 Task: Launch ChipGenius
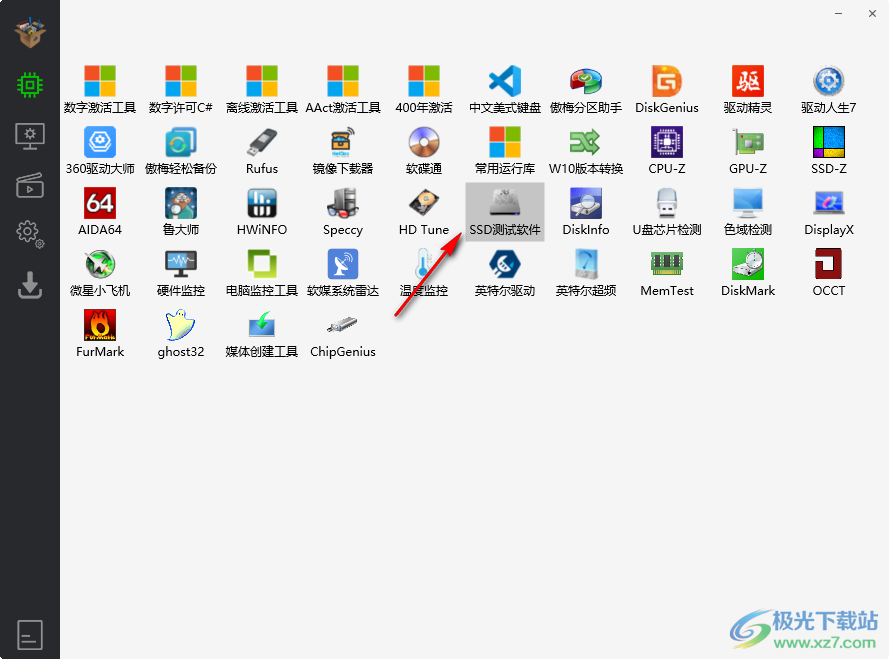pyautogui.click(x=343, y=334)
